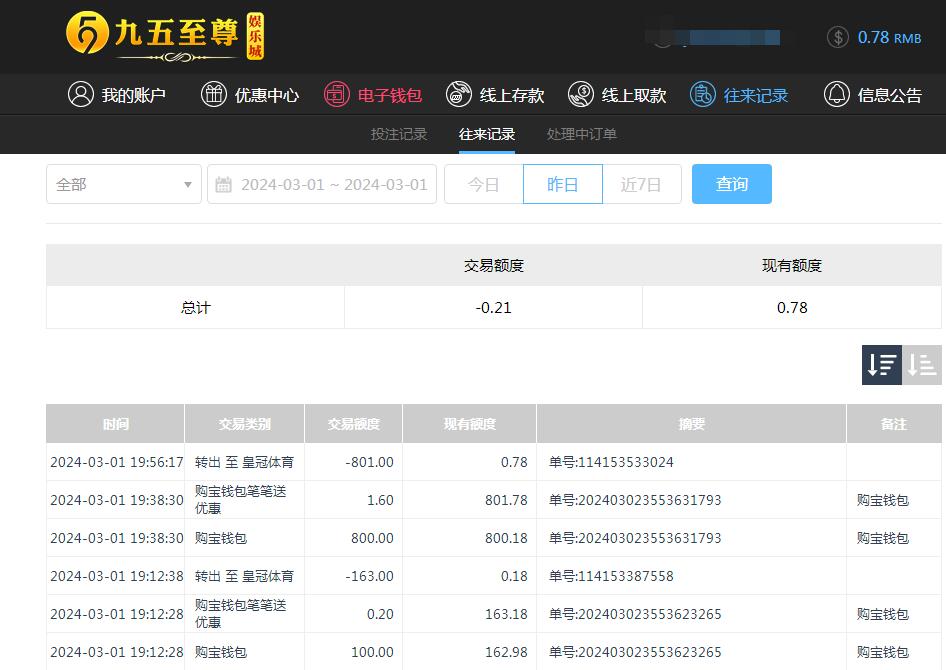Click the 往来记录 records icon

(x=703, y=95)
